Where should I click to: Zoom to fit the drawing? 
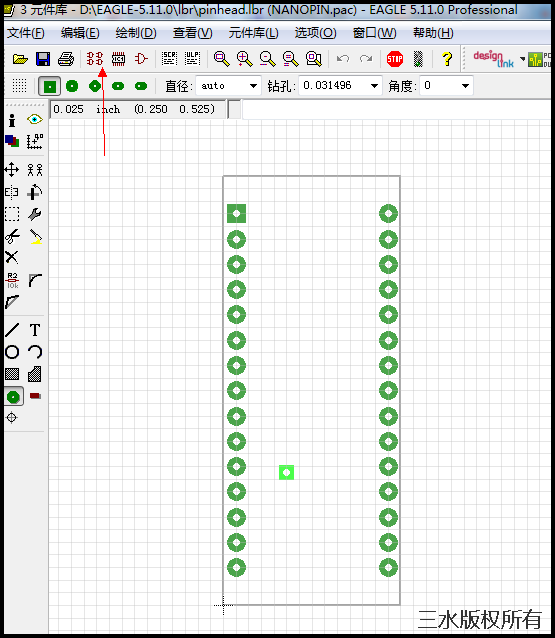click(x=221, y=59)
